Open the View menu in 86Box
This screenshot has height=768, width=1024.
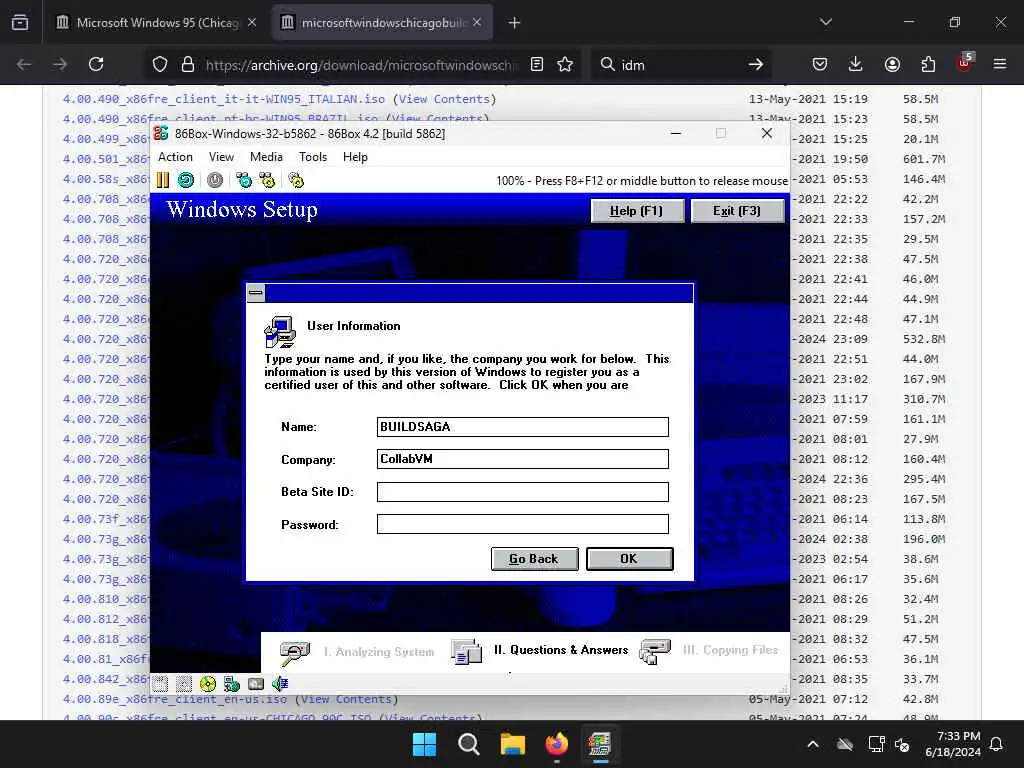pyautogui.click(x=221, y=157)
